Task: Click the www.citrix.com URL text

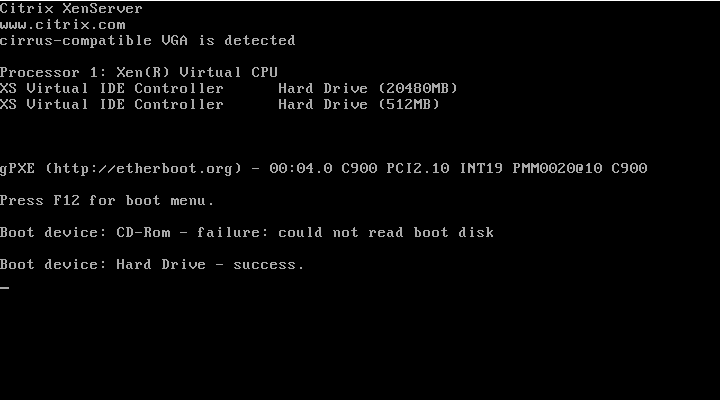Action: [63, 25]
